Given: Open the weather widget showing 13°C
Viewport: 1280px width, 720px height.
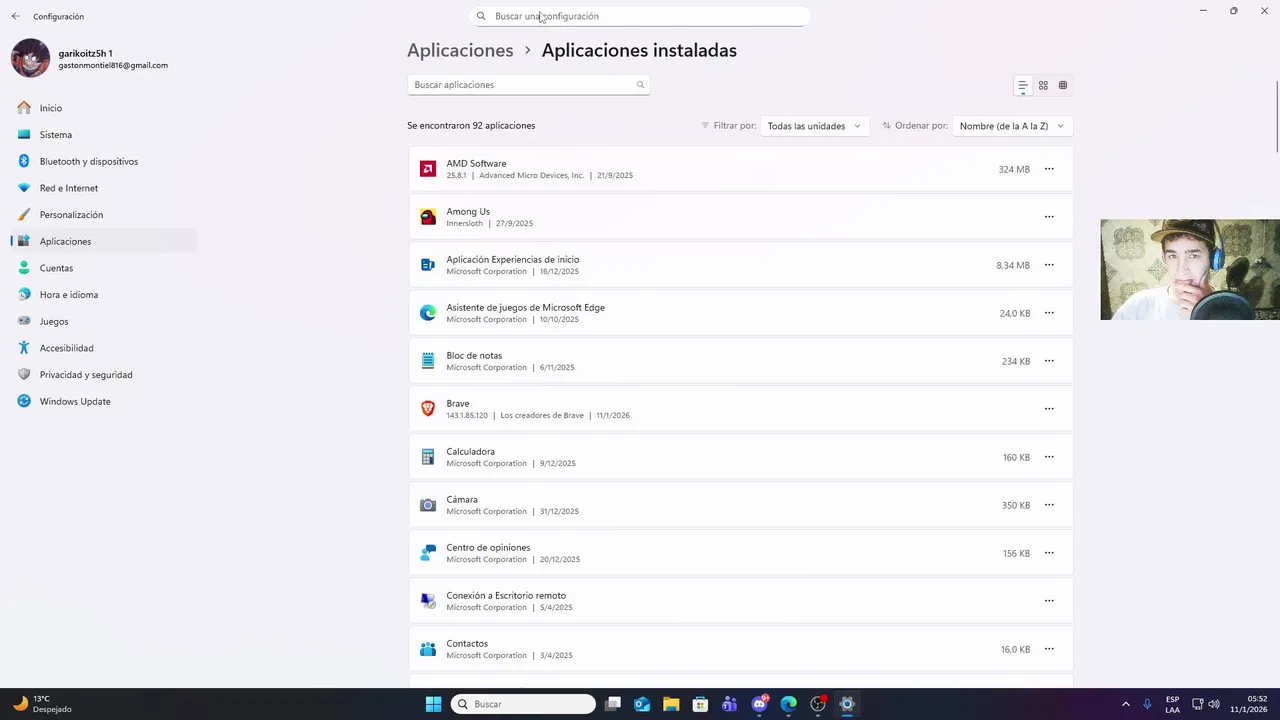Looking at the screenshot, I should point(42,704).
